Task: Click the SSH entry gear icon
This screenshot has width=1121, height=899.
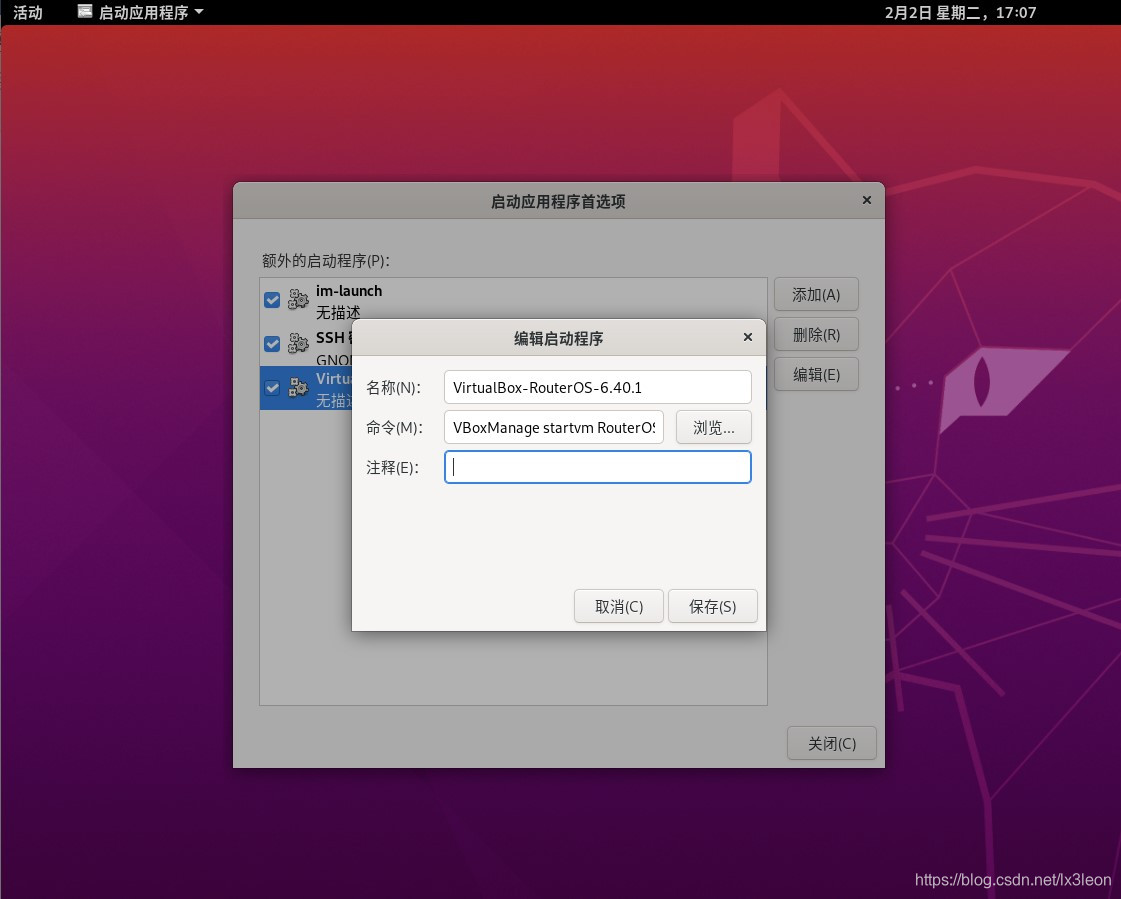Action: pos(298,343)
